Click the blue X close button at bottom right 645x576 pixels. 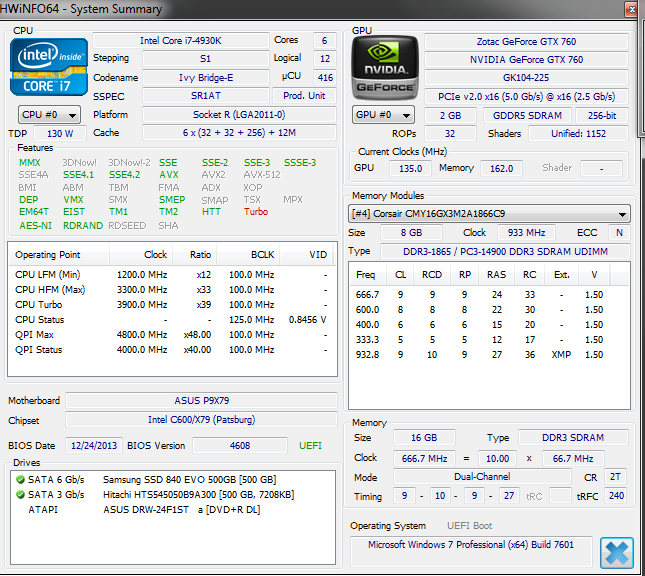(x=616, y=553)
